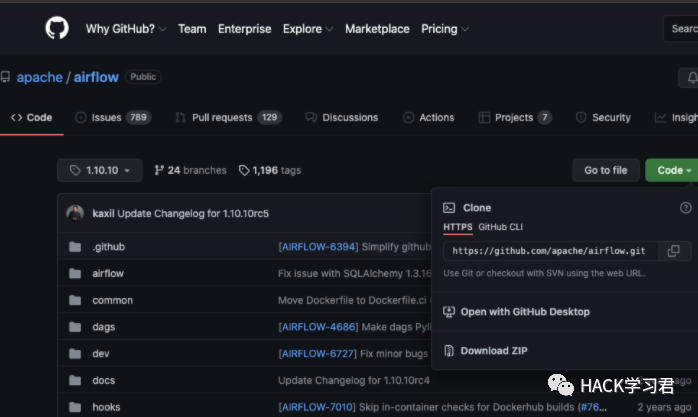Open the AIRFLOW-7010 issue link

tap(317, 407)
